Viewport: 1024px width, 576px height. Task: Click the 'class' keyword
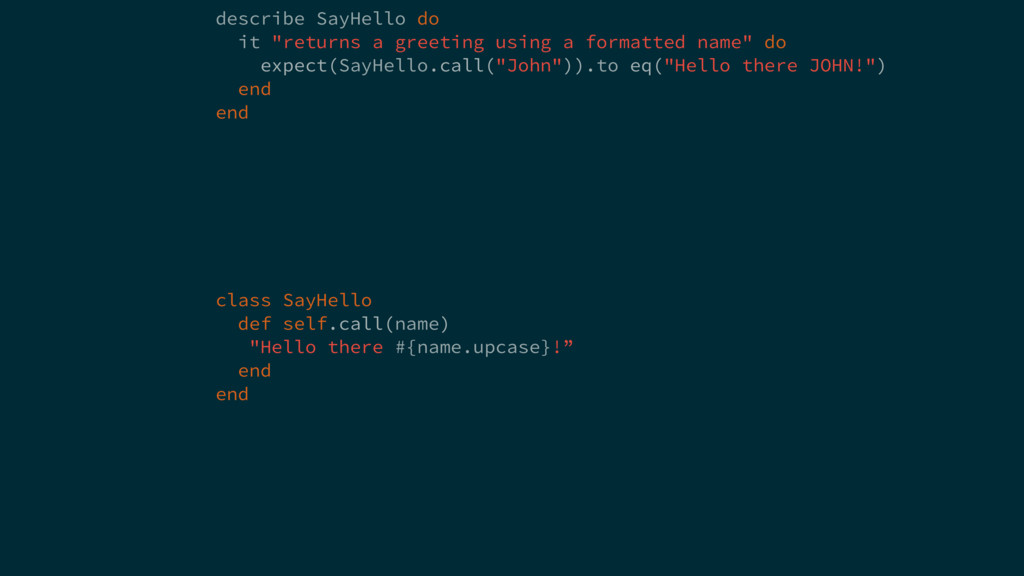(243, 300)
